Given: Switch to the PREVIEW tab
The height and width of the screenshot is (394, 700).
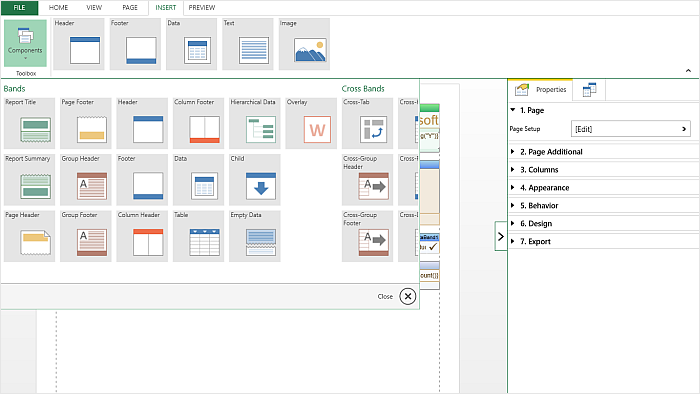Looking at the screenshot, I should pyautogui.click(x=202, y=8).
